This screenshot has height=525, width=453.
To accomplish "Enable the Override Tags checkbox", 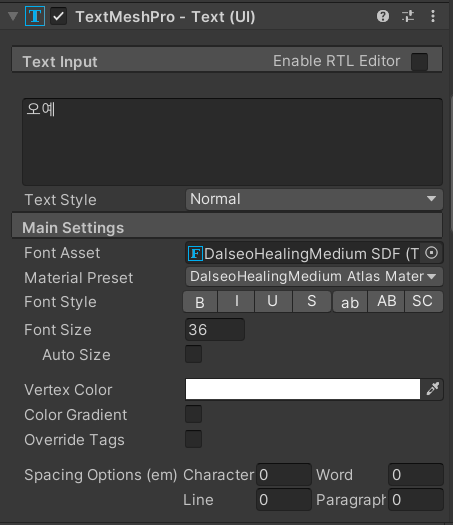I will [194, 439].
